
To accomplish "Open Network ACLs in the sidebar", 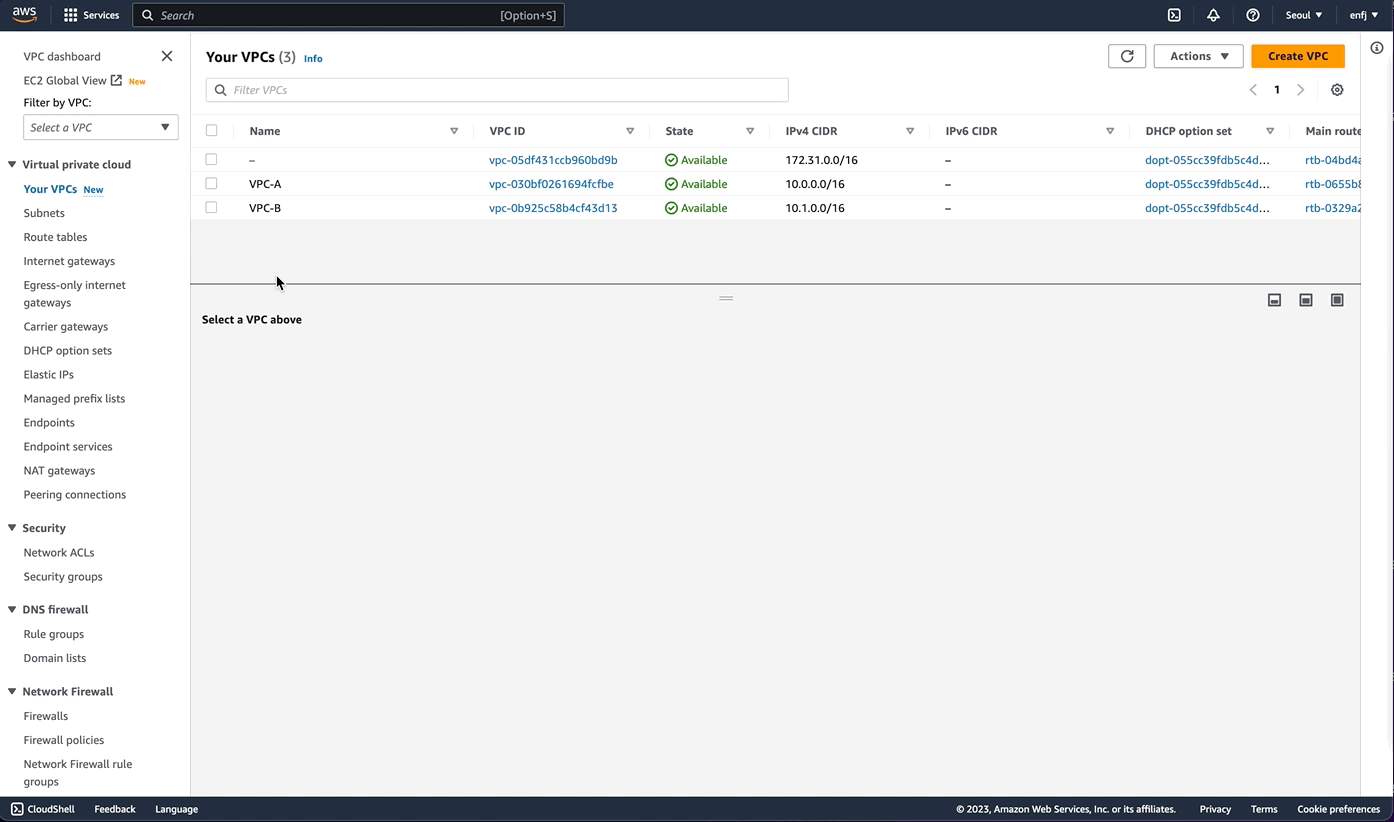I will 59,552.
